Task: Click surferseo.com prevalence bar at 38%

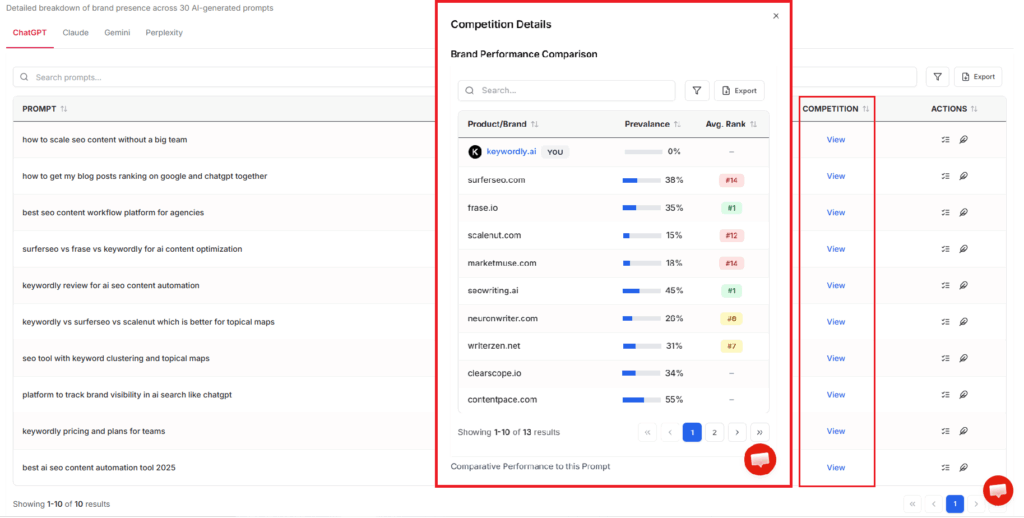Action: [641, 180]
